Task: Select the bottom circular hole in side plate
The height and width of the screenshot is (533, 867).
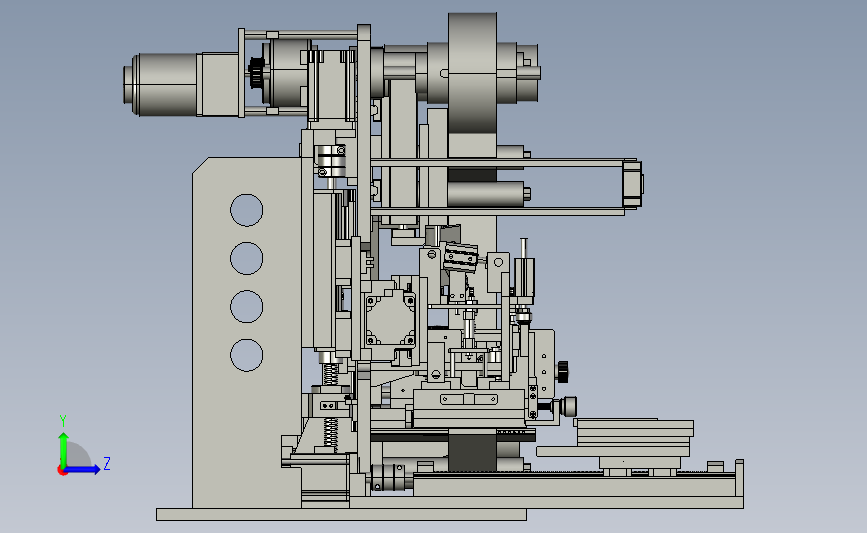Action: pyautogui.click(x=247, y=355)
